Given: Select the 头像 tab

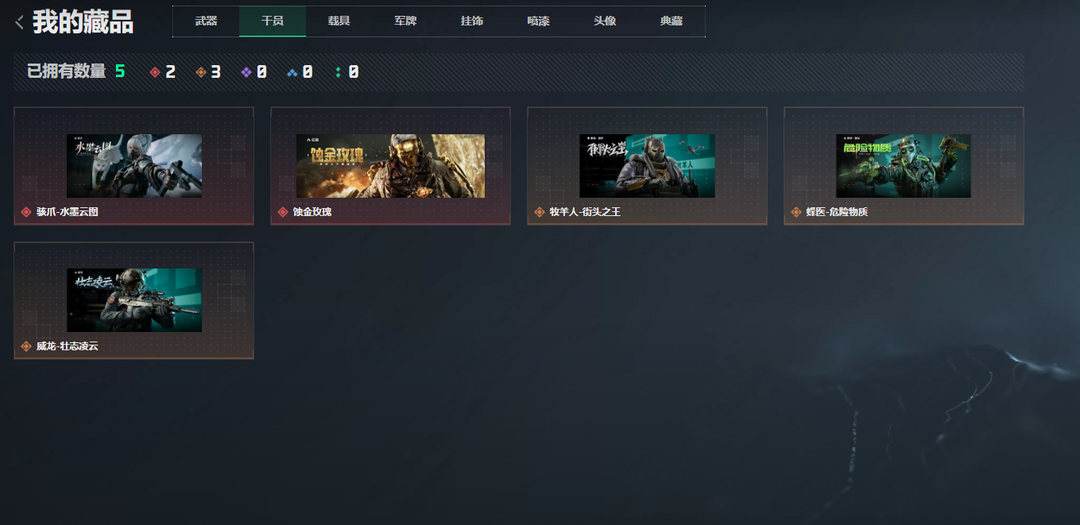Looking at the screenshot, I should coord(605,21).
